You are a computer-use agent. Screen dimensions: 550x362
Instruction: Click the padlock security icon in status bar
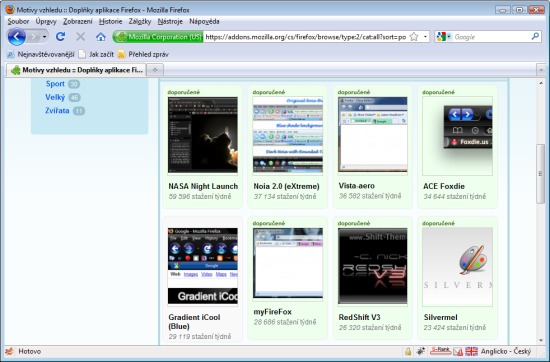(408, 351)
